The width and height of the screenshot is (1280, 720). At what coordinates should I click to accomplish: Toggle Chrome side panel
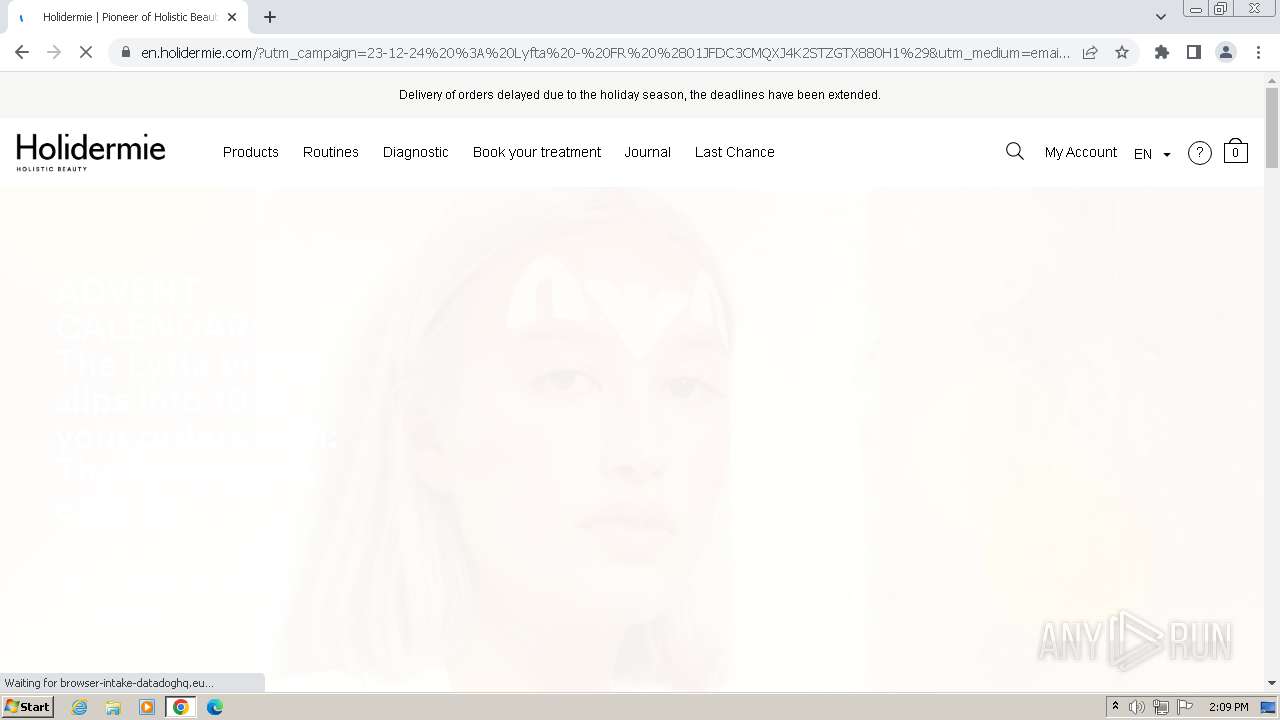[1193, 52]
